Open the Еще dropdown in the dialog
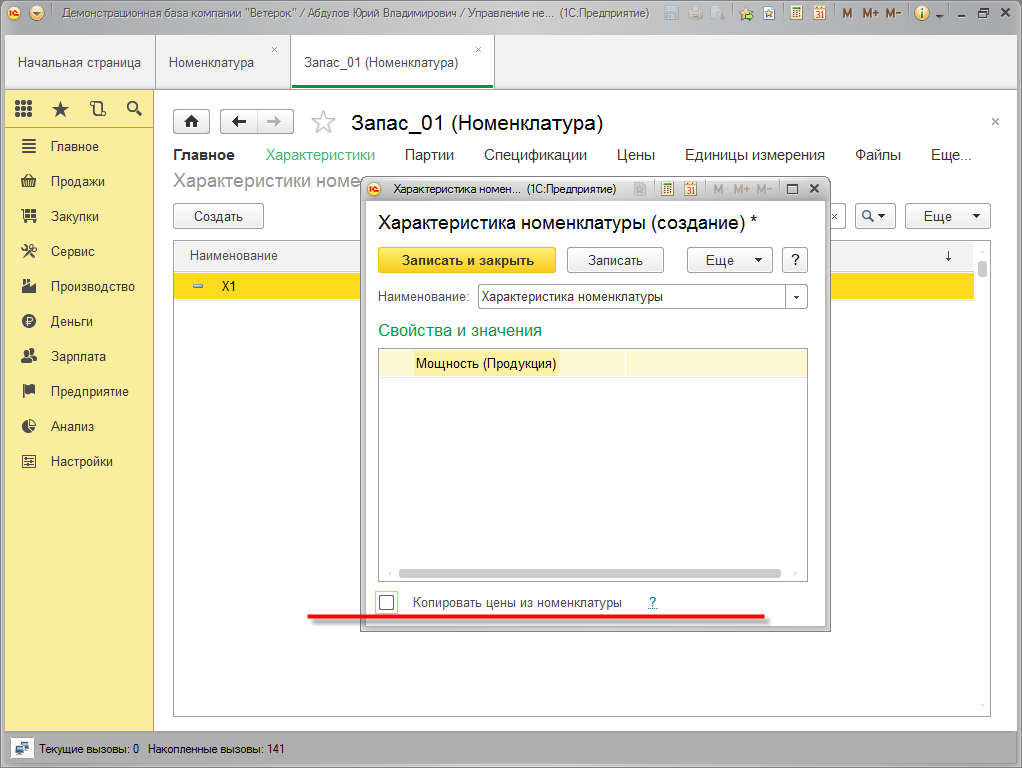 pos(729,260)
